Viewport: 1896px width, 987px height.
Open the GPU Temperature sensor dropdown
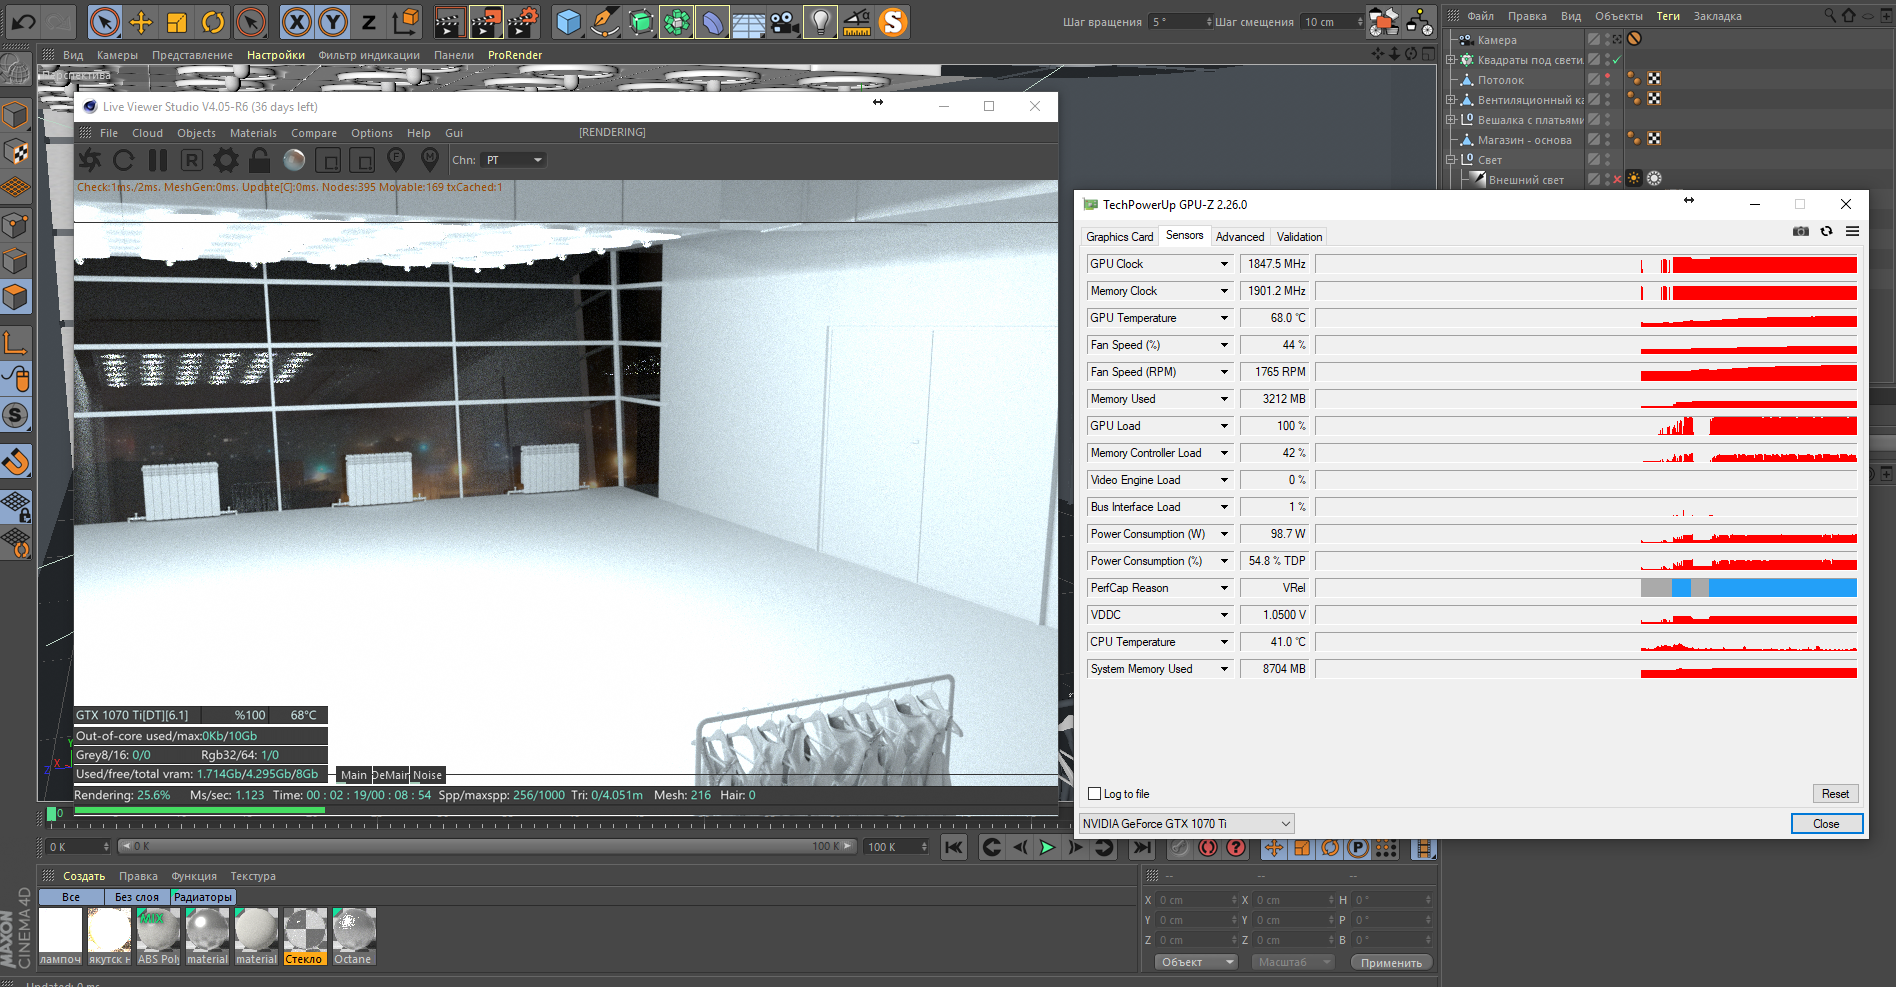pos(1224,318)
